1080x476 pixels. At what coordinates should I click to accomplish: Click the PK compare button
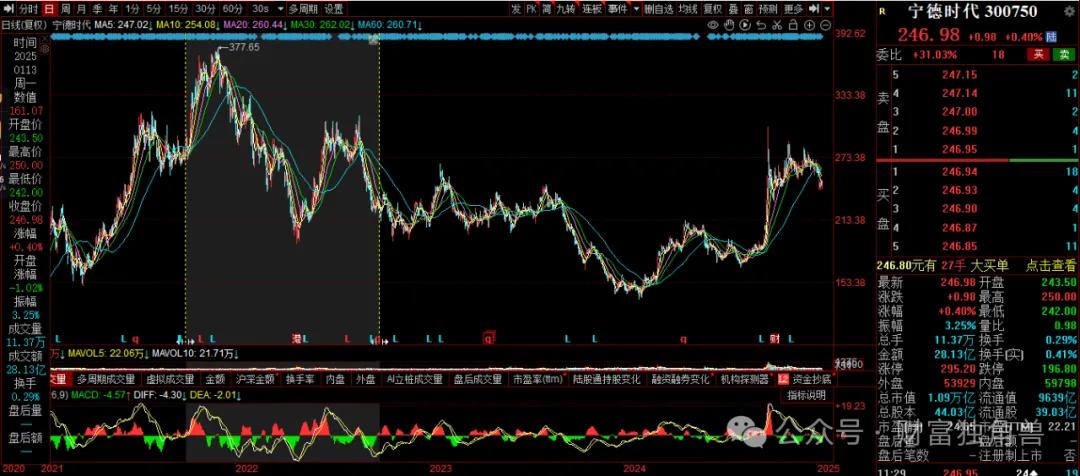(532, 9)
